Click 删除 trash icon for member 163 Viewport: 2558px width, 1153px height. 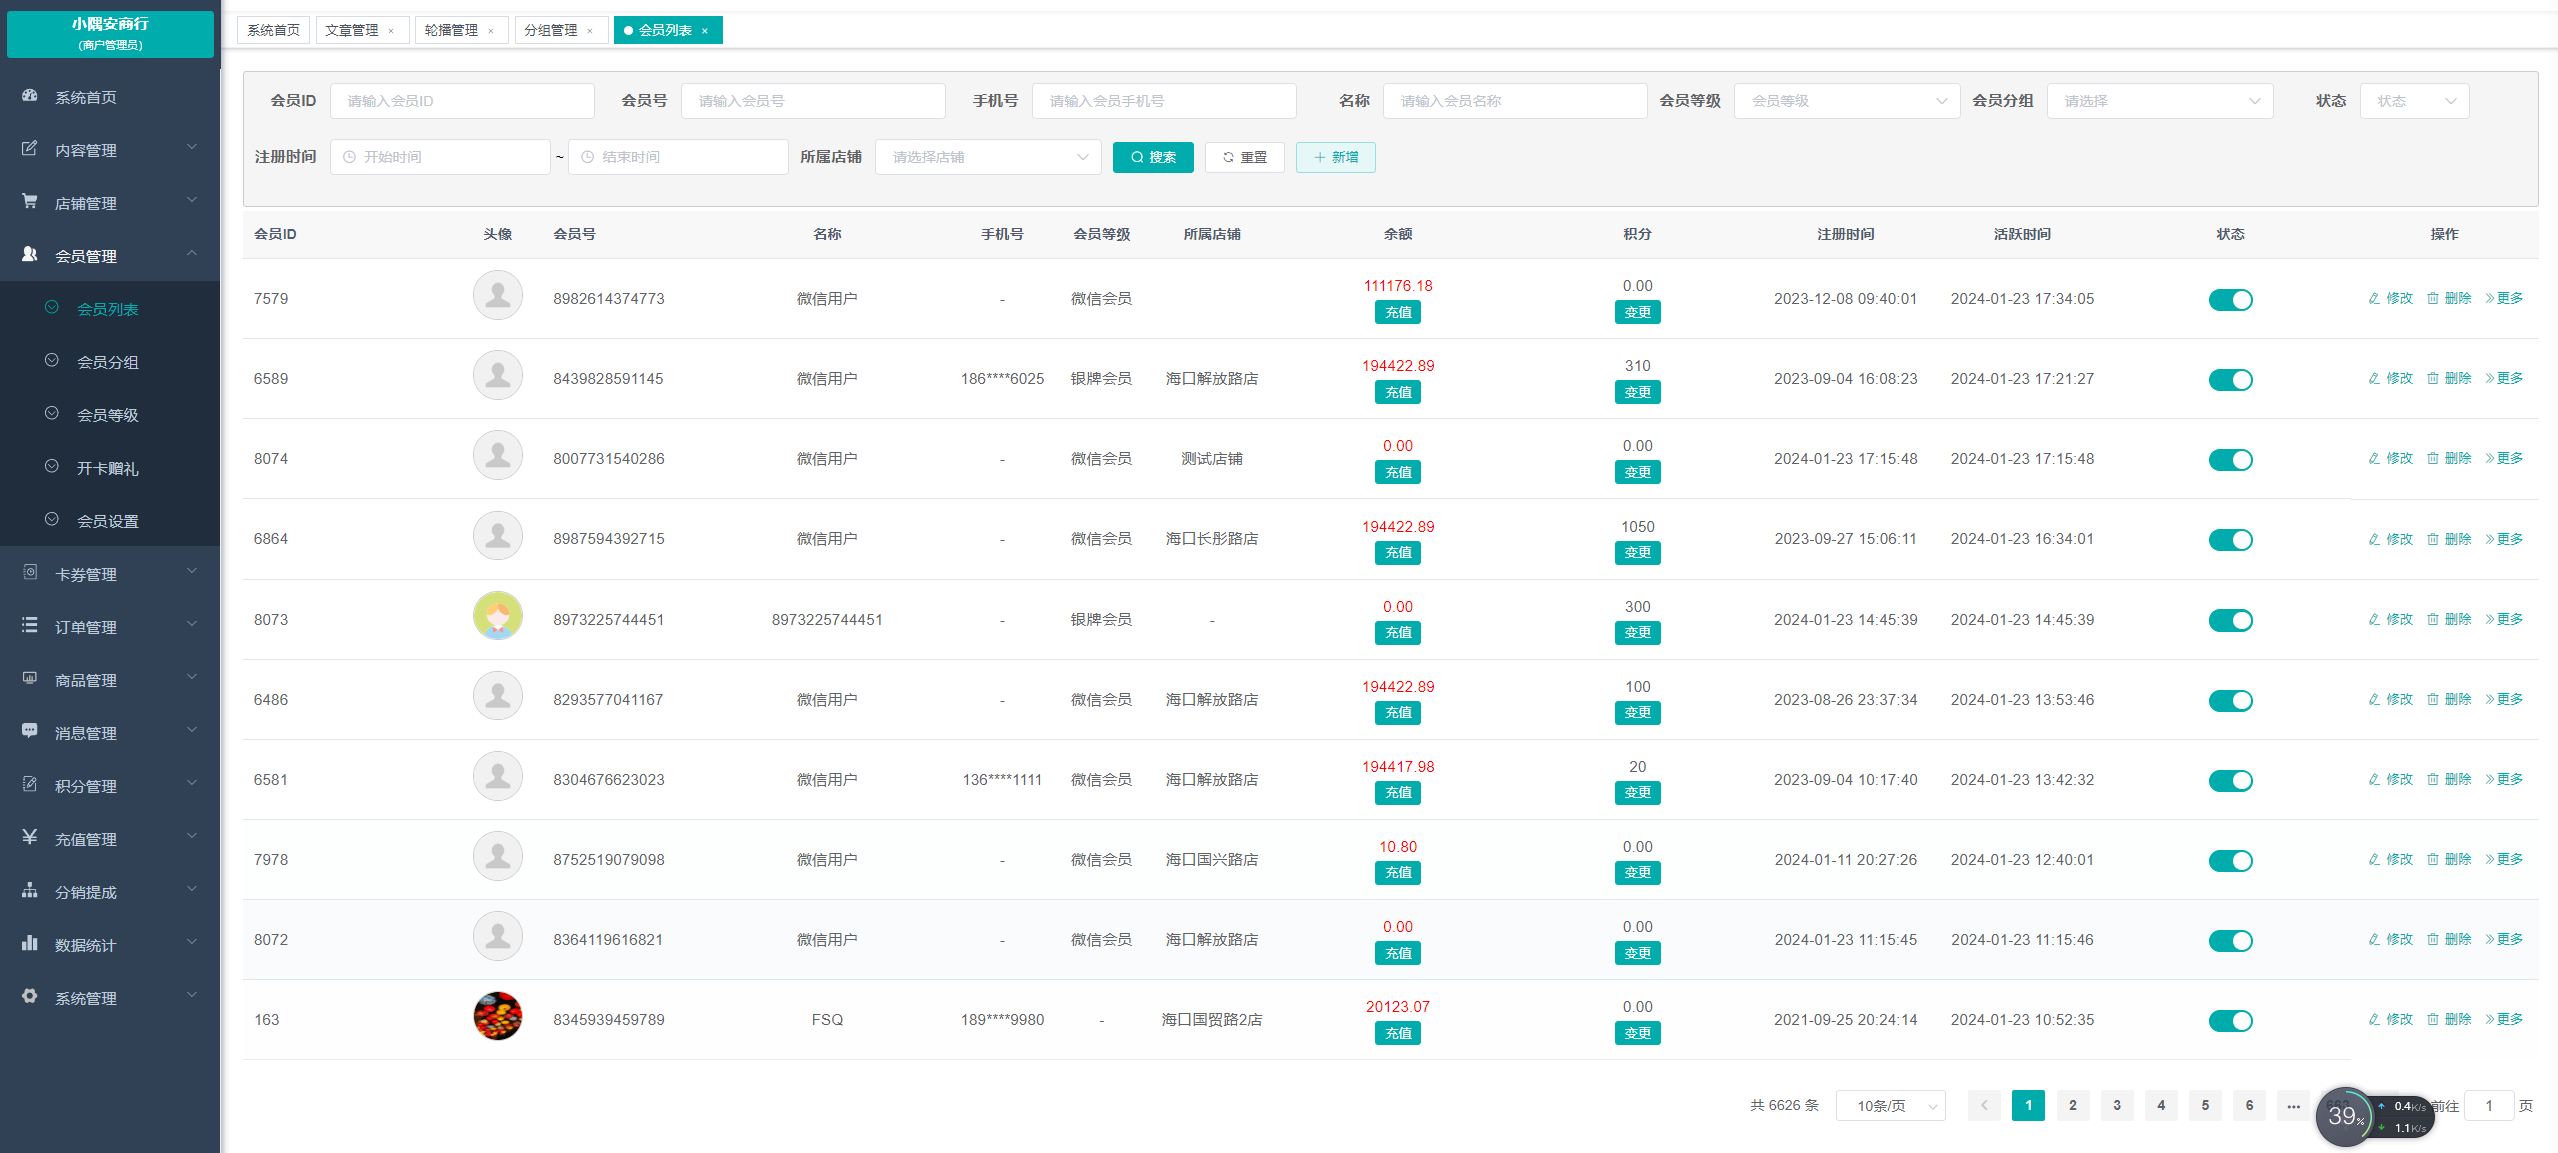tap(2433, 1019)
